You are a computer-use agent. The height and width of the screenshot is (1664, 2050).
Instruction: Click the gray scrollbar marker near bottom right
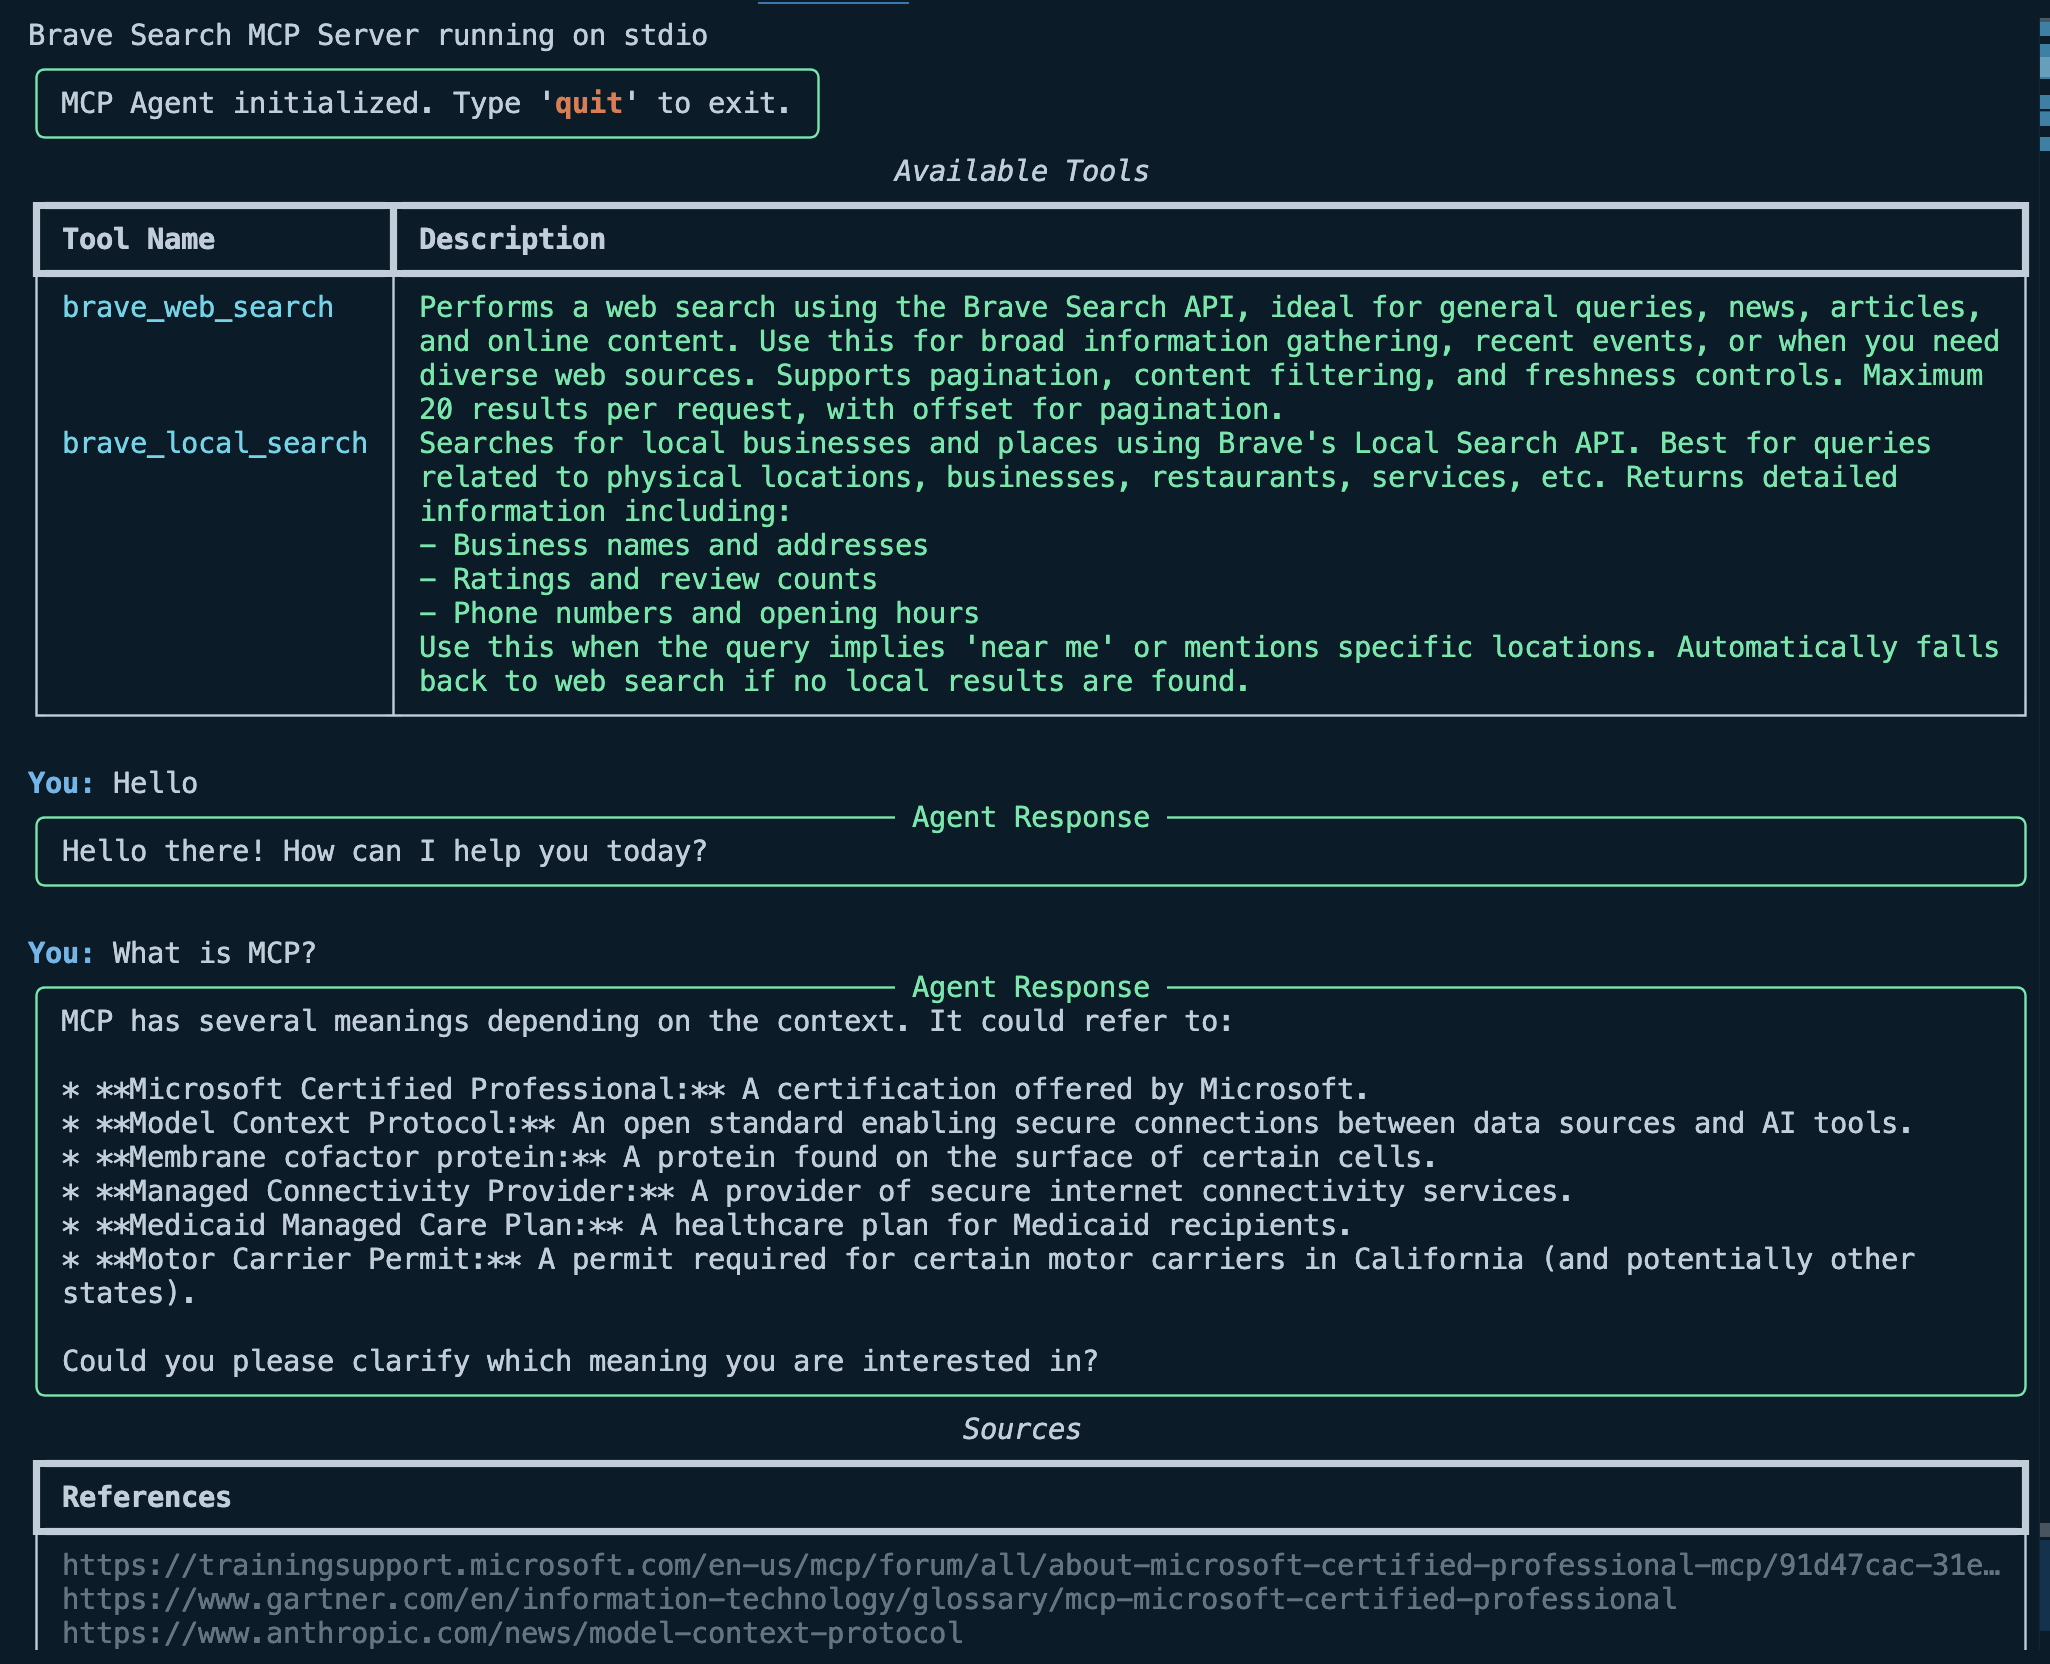click(x=2044, y=1530)
